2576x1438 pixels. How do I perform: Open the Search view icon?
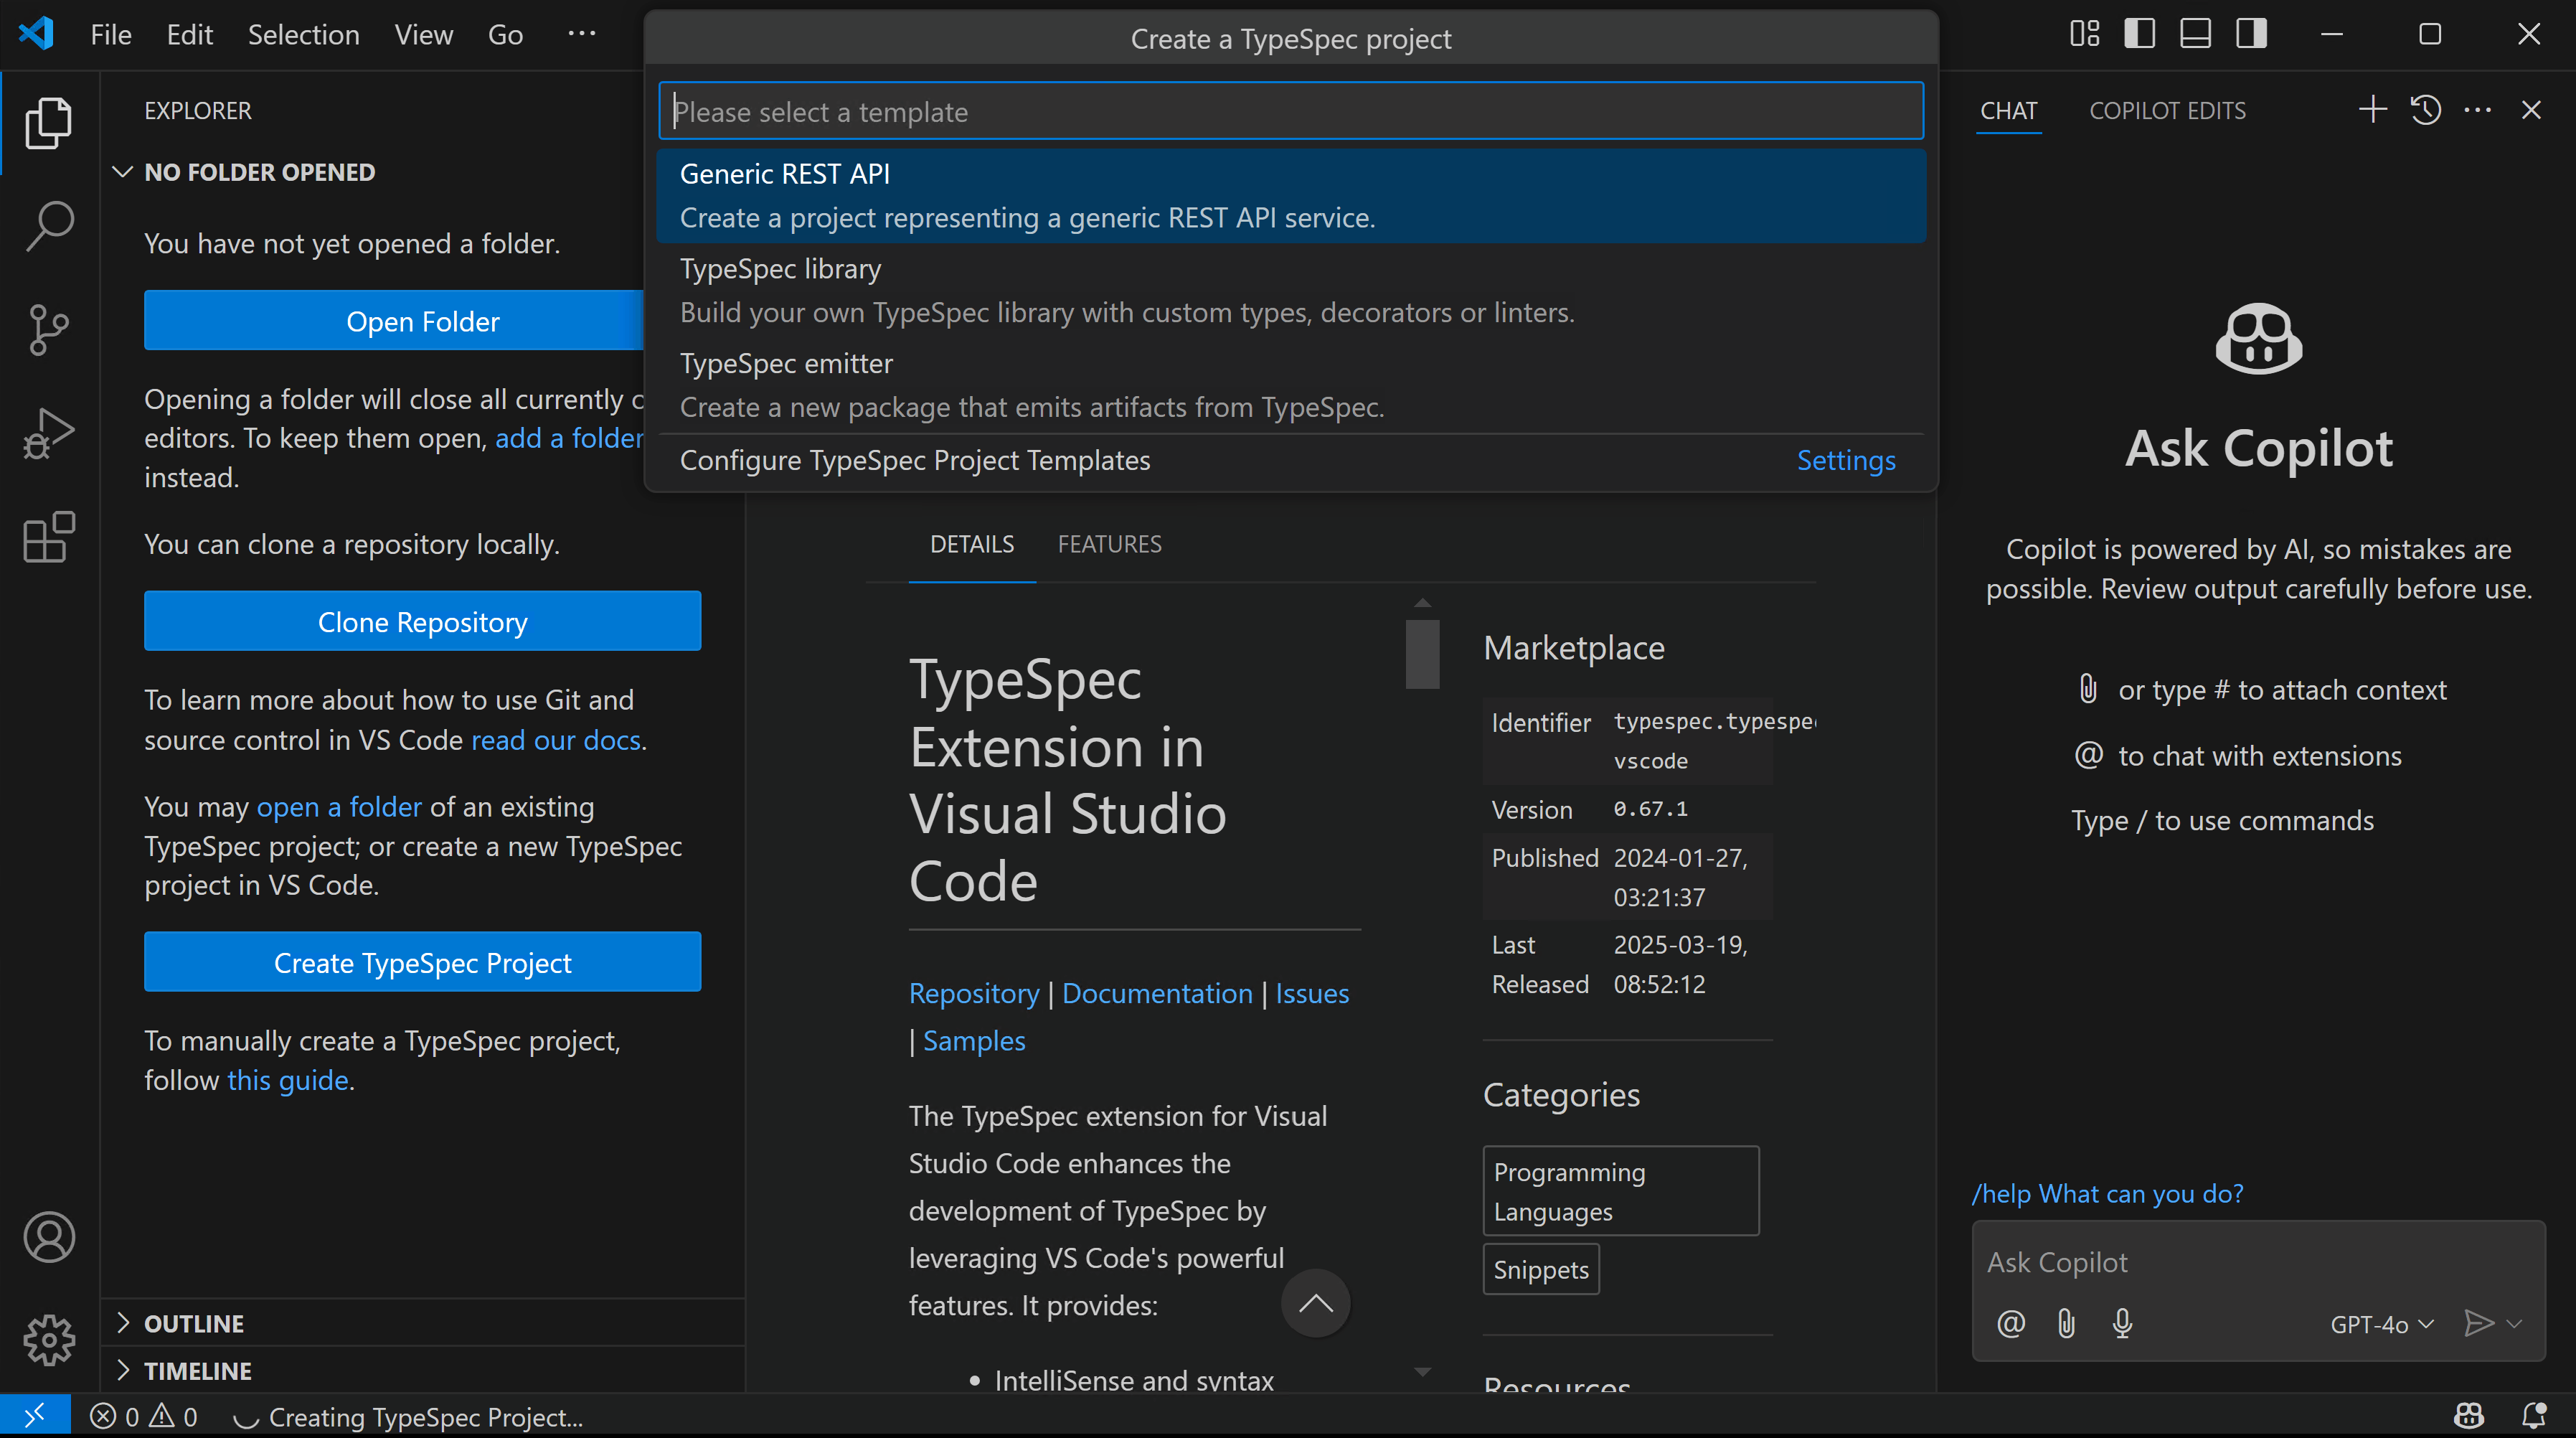48,227
